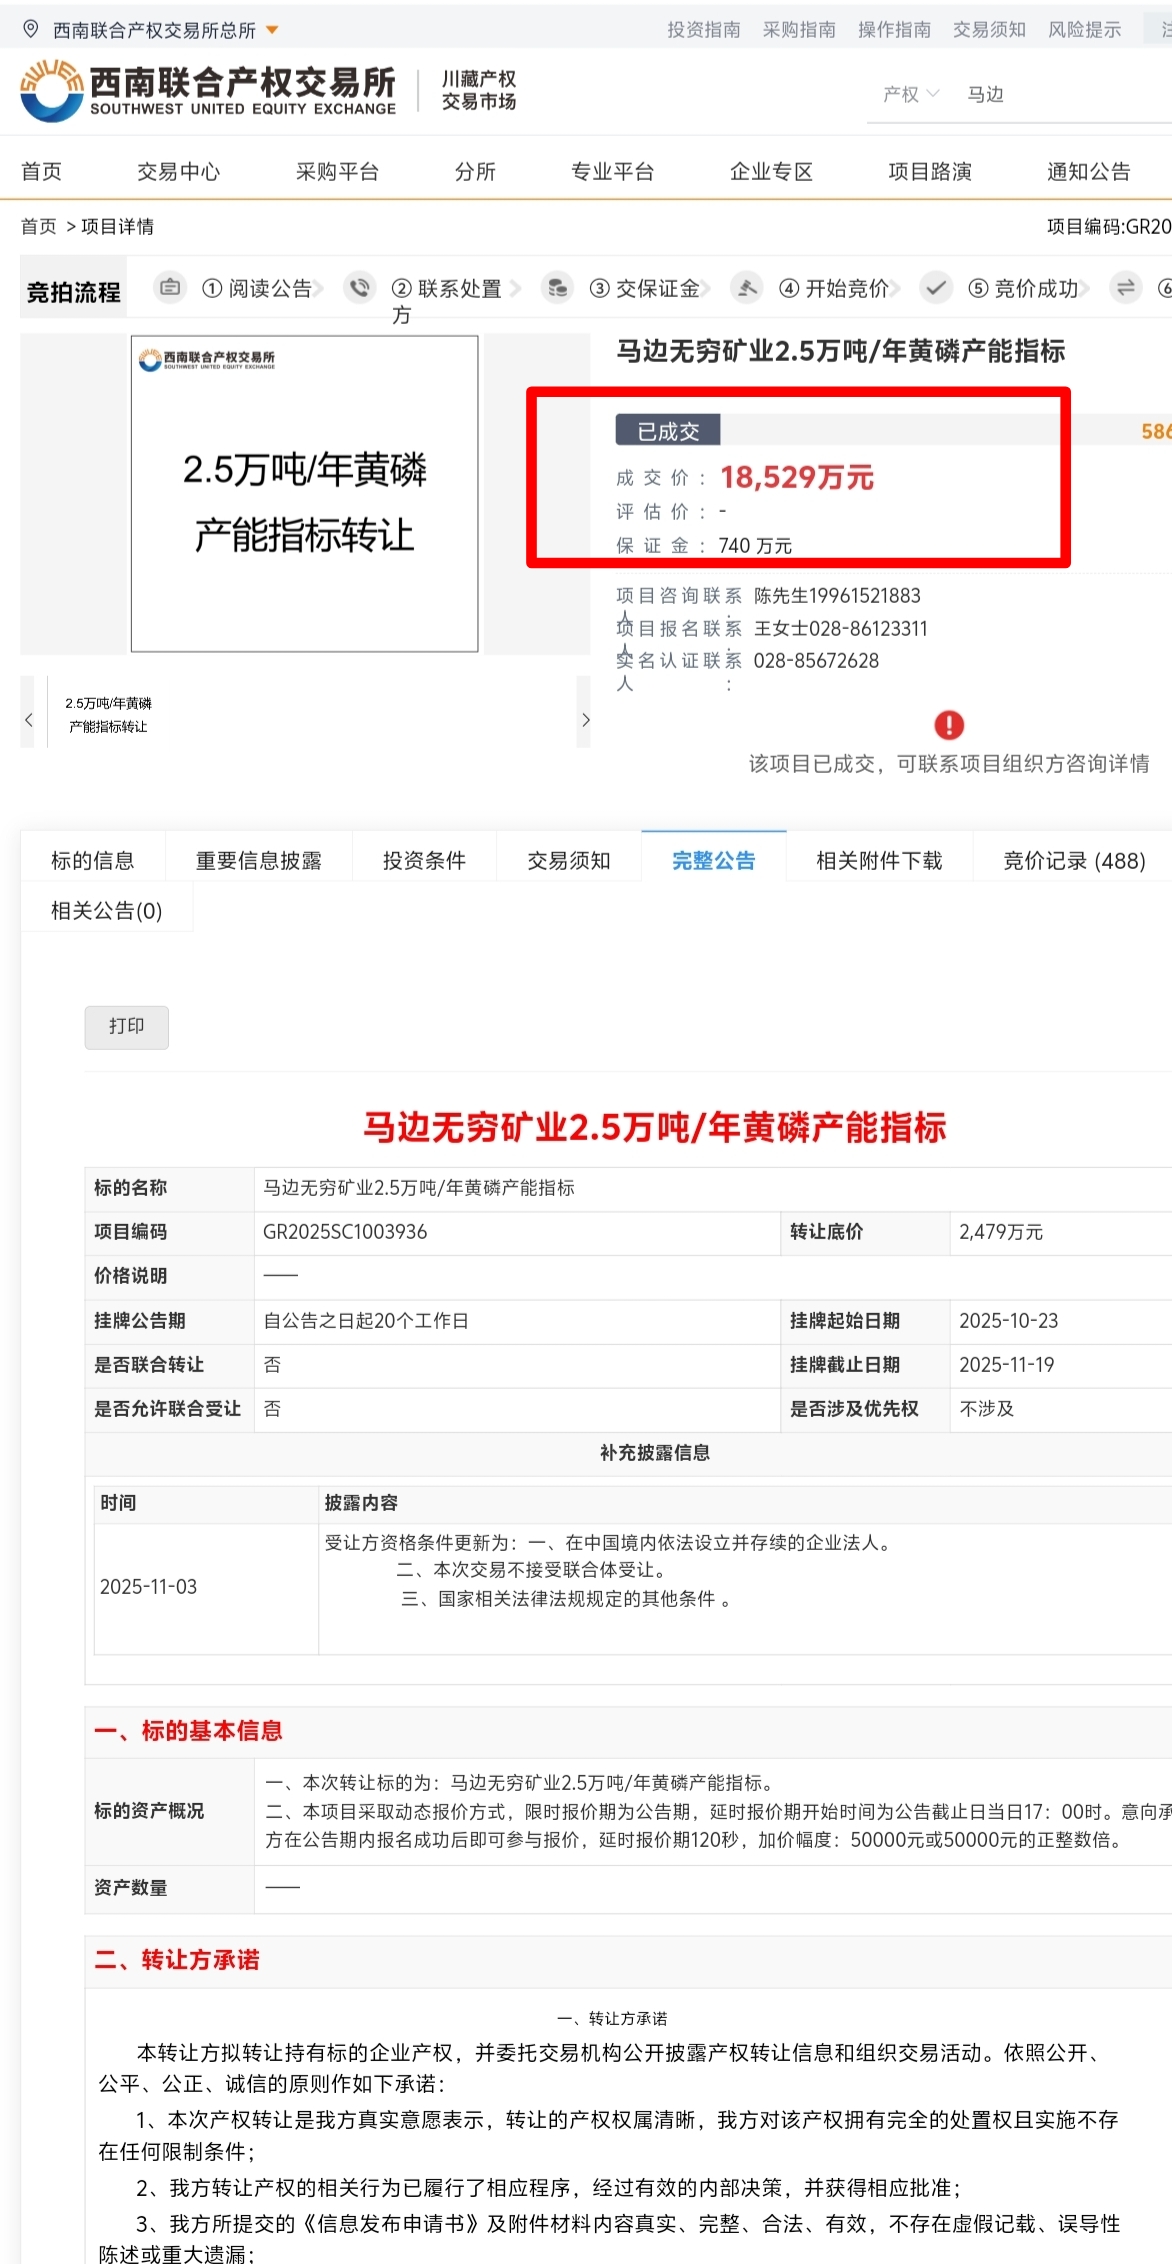Switch to the 投资条件 tab

(x=425, y=860)
